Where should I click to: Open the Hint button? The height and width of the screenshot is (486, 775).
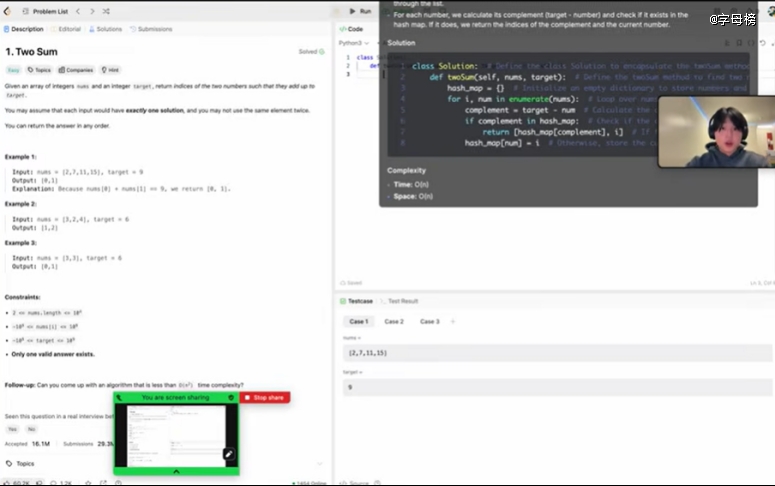[110, 70]
